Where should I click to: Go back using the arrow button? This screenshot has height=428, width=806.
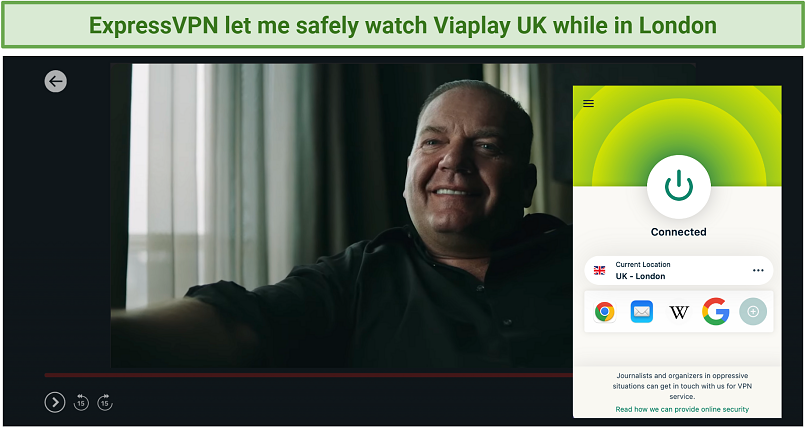56,81
